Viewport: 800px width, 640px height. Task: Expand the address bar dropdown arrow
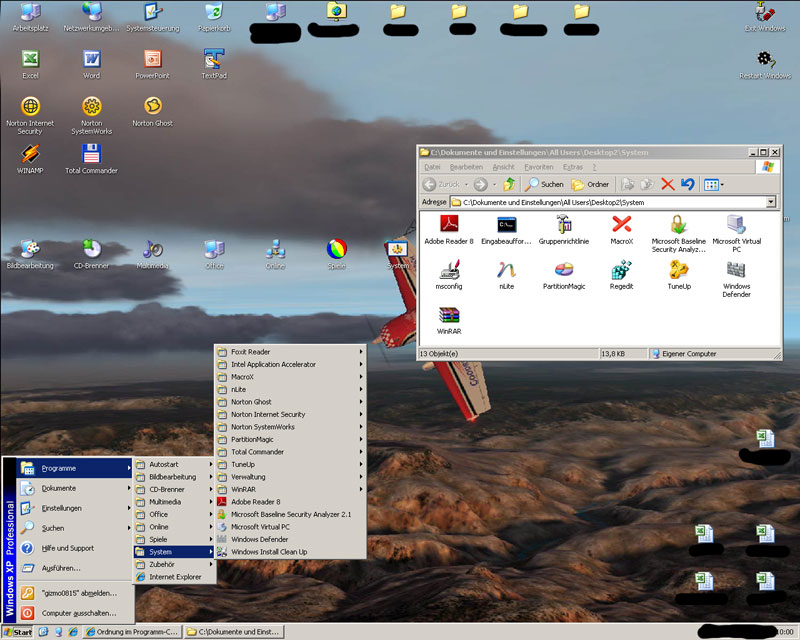(x=771, y=202)
